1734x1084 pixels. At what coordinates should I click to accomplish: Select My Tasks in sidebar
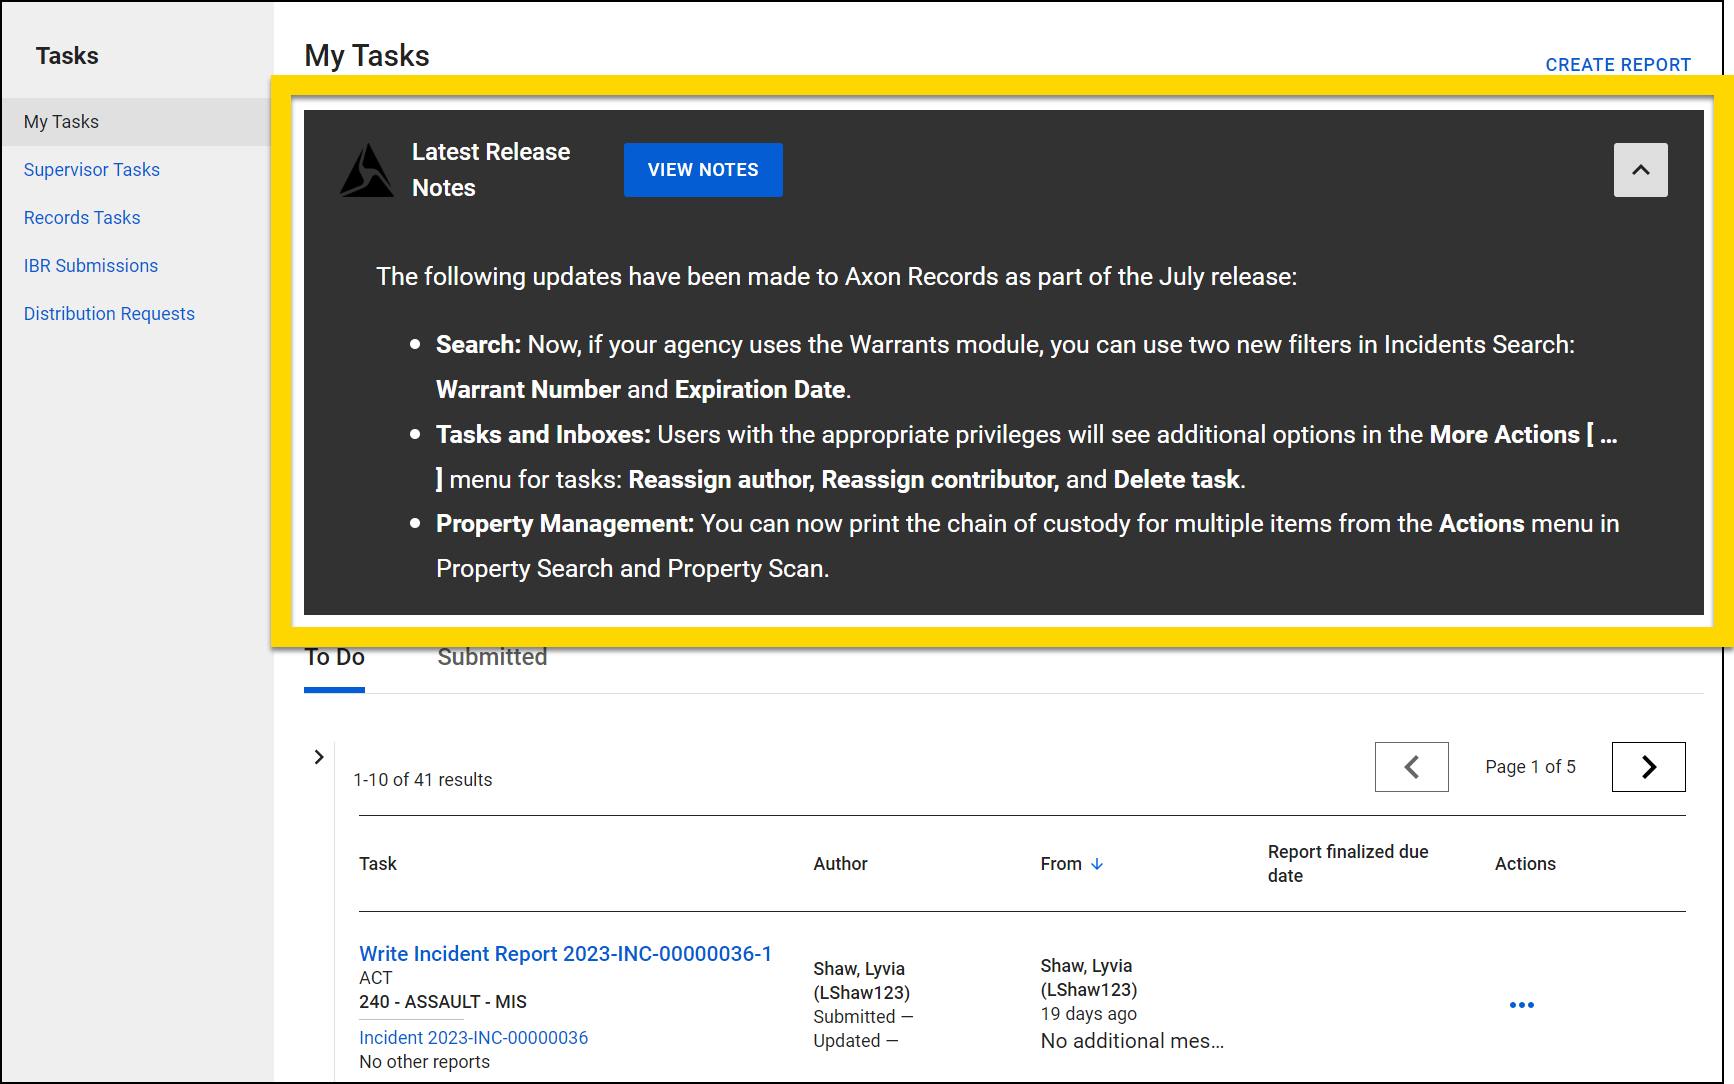coord(61,122)
